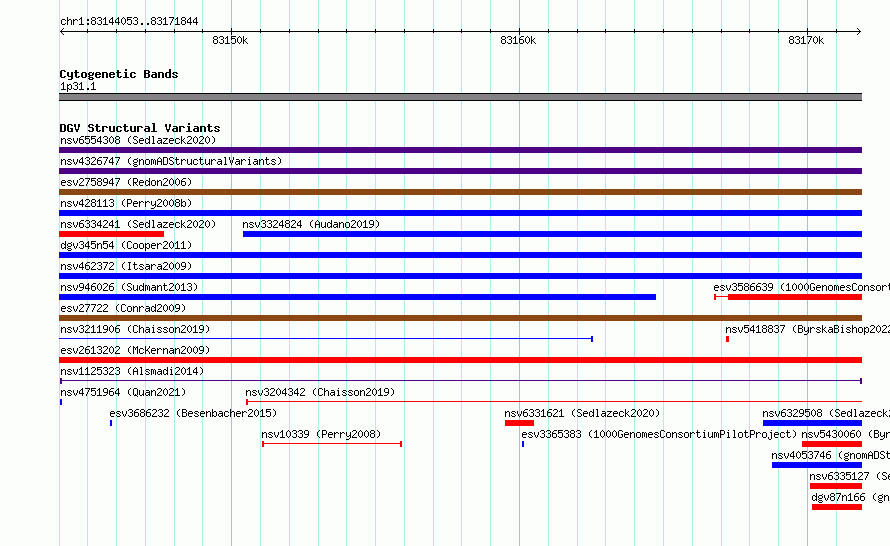
Task: Click the thin blue nsv3211906 variant line
Action: (326, 339)
